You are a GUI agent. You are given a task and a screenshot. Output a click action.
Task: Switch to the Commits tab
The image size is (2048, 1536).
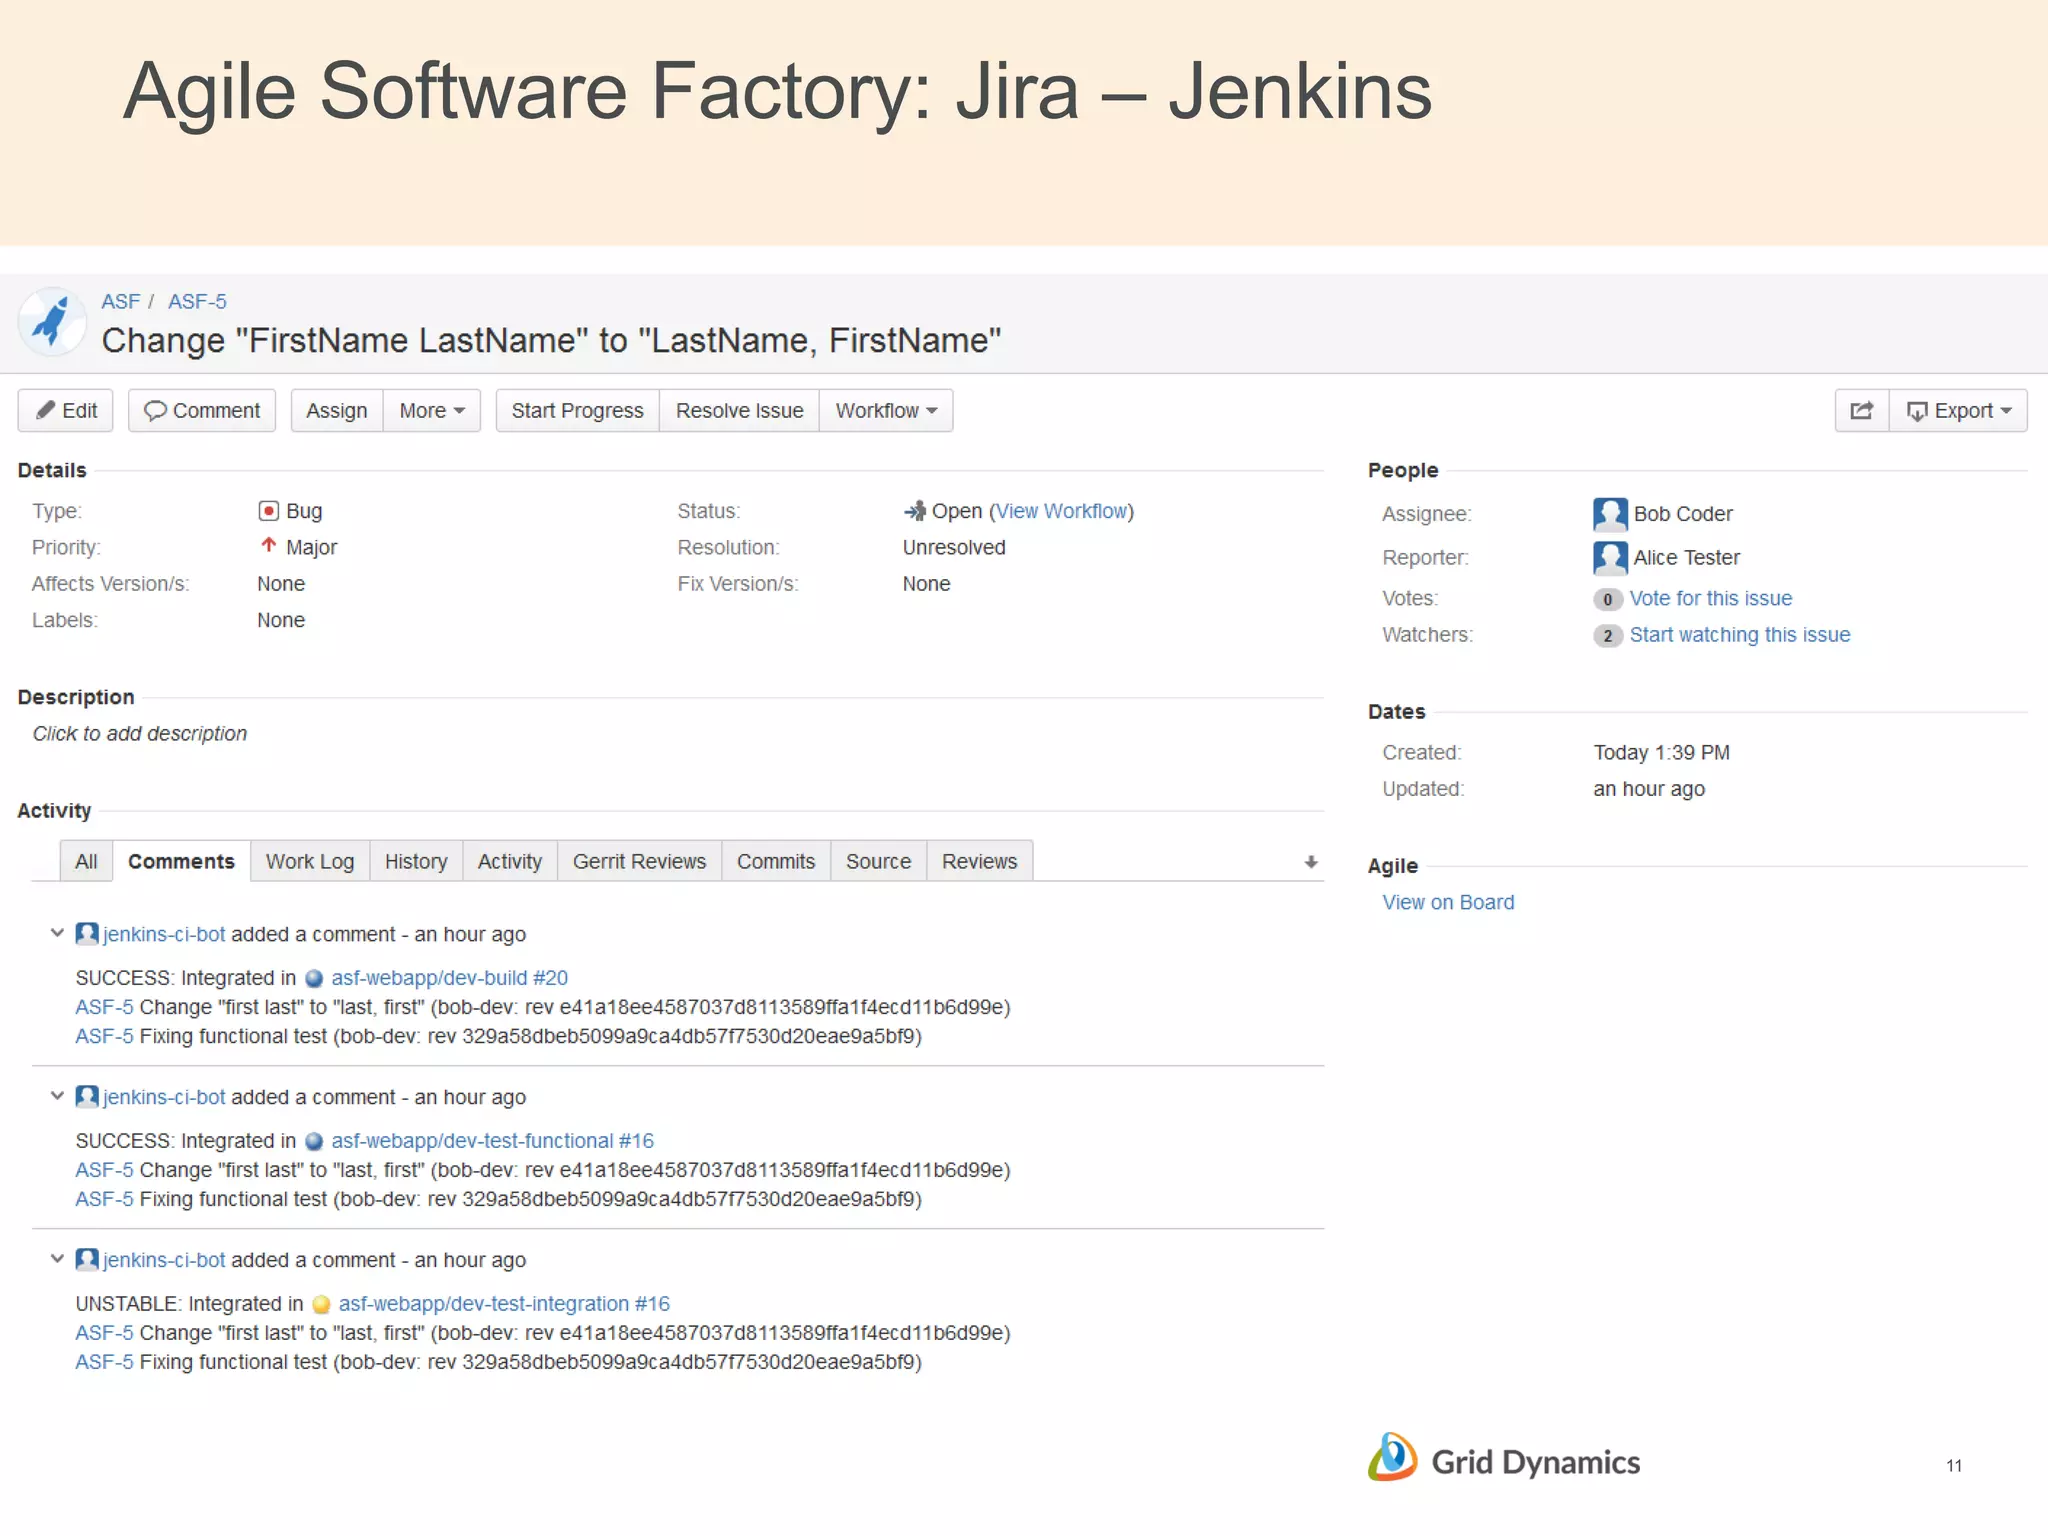coord(776,861)
